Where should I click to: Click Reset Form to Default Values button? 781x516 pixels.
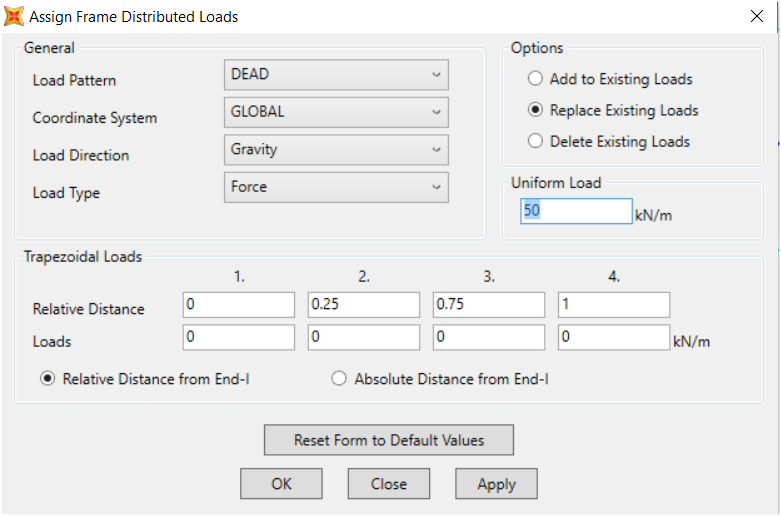point(389,440)
